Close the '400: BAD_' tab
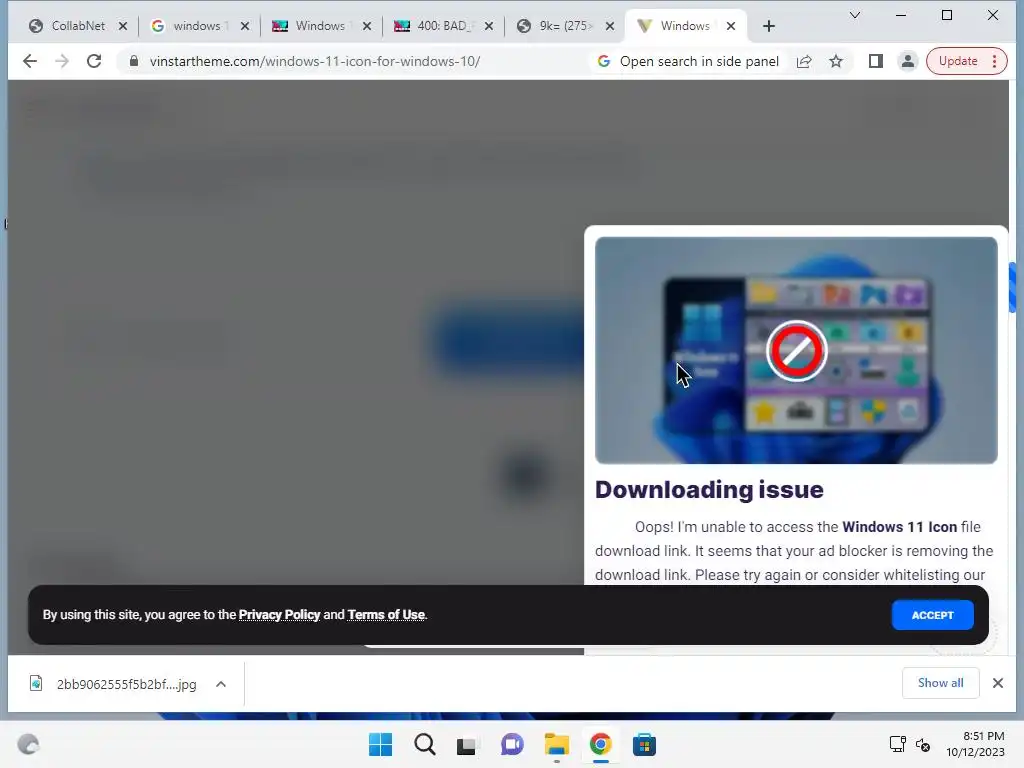Image resolution: width=1024 pixels, height=768 pixels. point(488,26)
